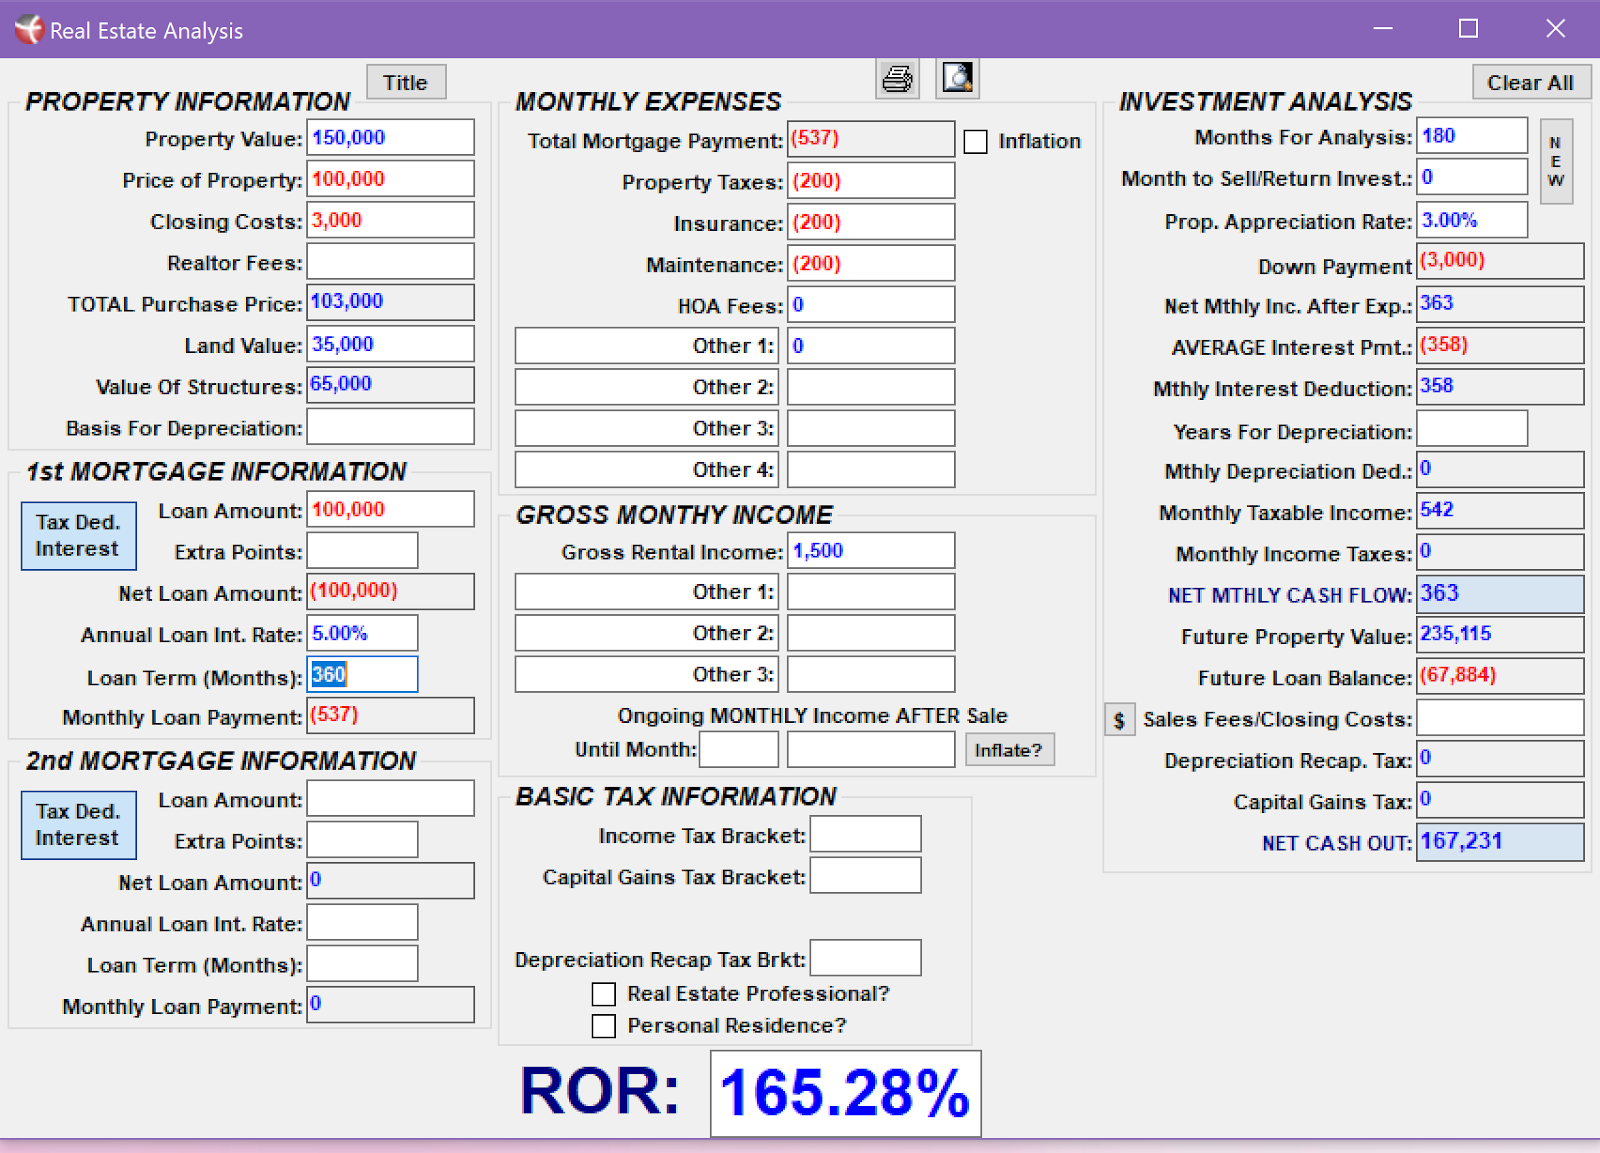Click the 1st mortgage Loan Amount field
This screenshot has height=1153, width=1600.
pyautogui.click(x=391, y=509)
